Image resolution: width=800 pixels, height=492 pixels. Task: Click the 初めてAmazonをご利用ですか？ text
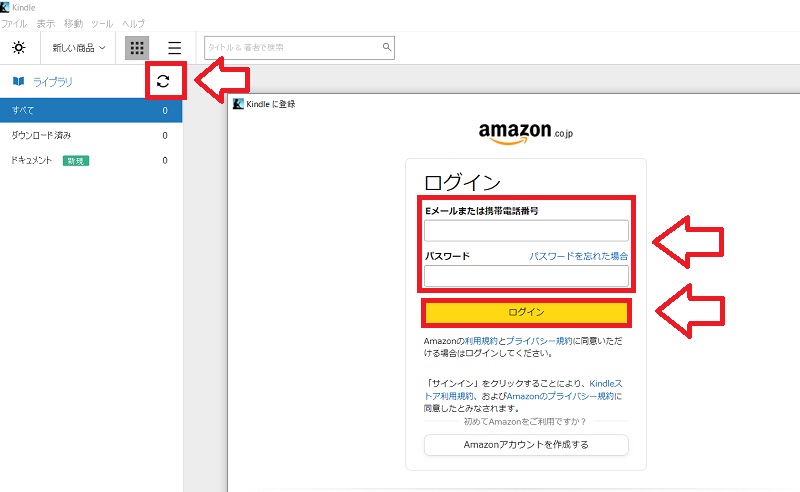pos(525,422)
